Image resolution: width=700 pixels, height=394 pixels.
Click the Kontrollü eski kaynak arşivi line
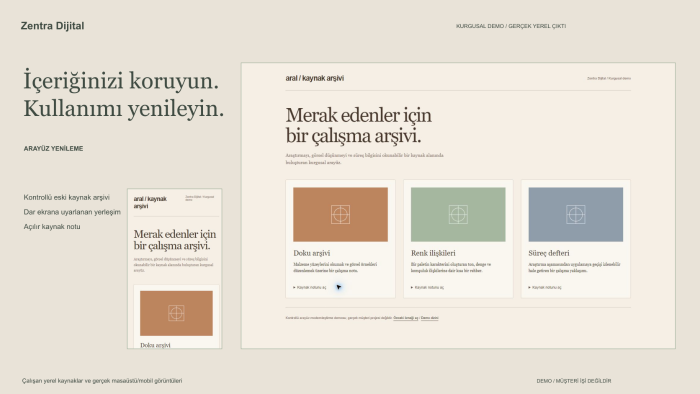pos(67,197)
